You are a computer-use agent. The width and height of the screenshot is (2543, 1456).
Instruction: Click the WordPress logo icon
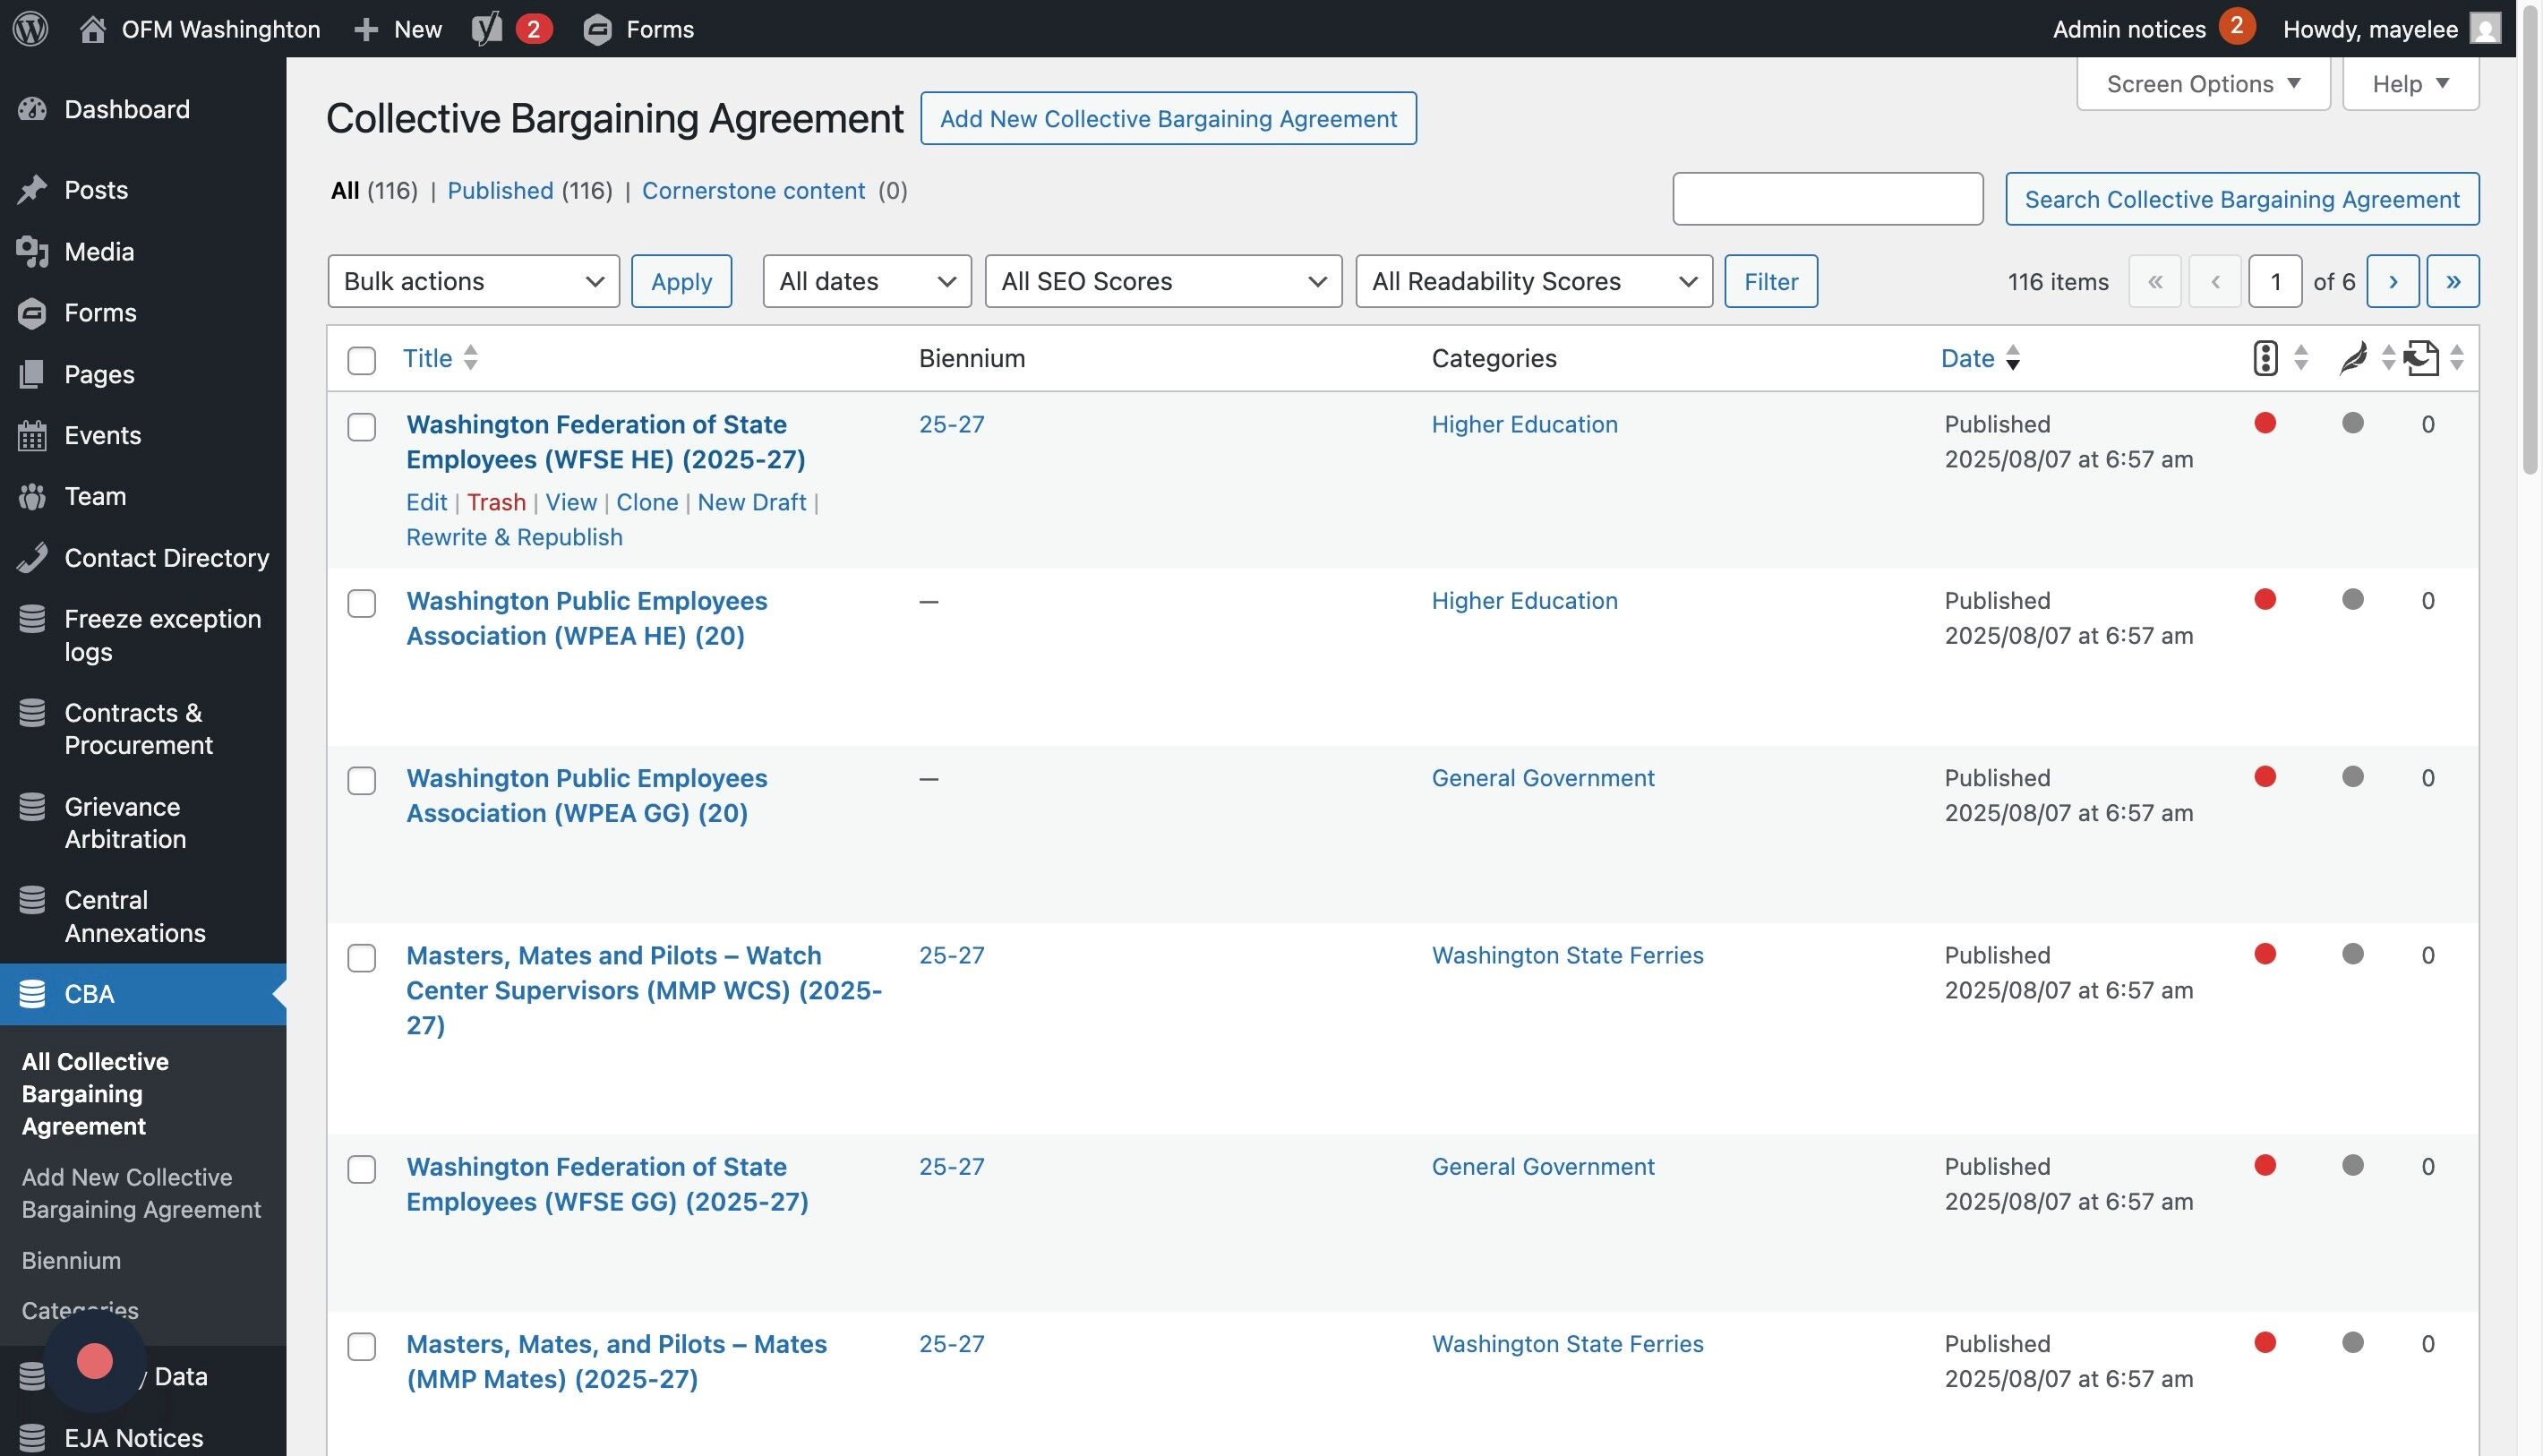(x=30, y=28)
